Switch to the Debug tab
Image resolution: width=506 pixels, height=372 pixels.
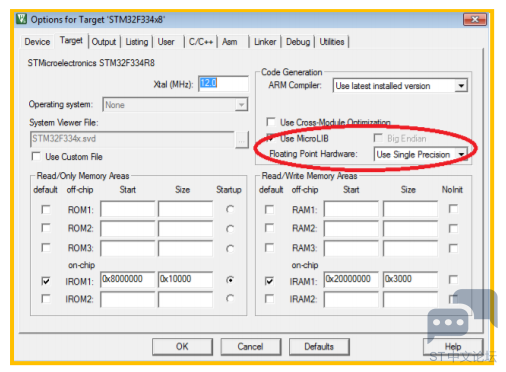[x=298, y=42]
